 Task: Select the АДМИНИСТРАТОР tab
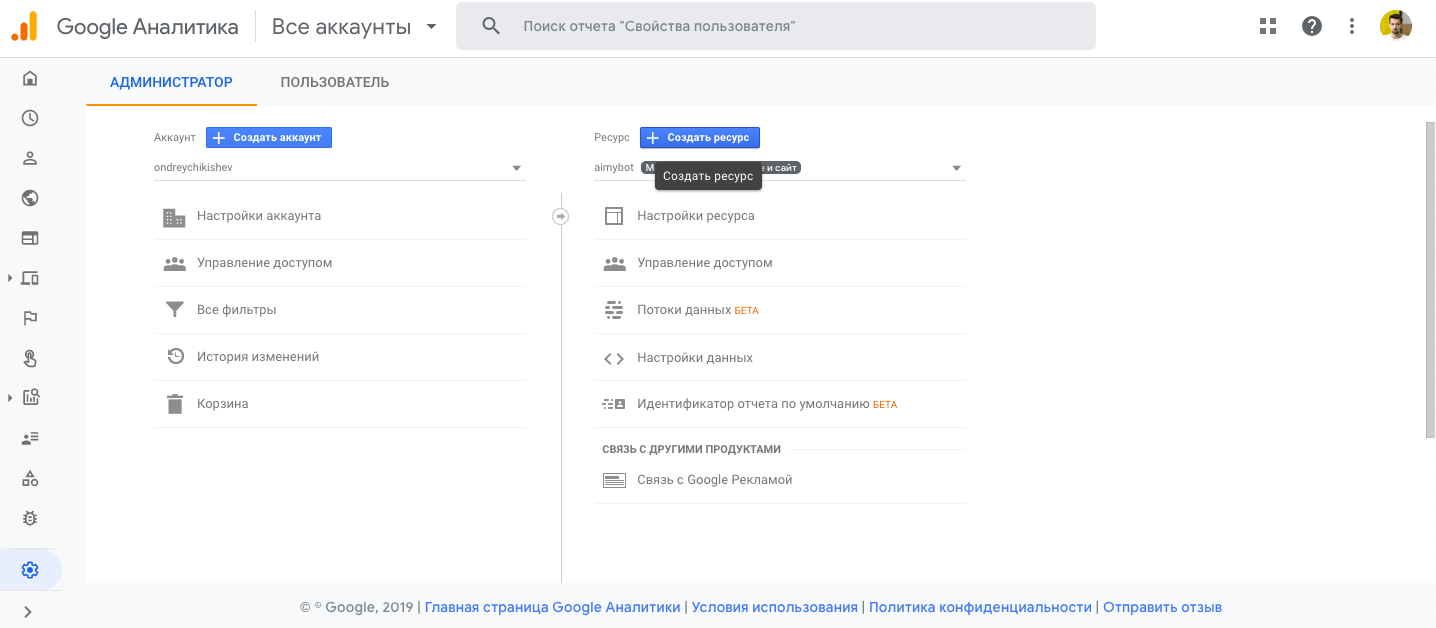171,82
